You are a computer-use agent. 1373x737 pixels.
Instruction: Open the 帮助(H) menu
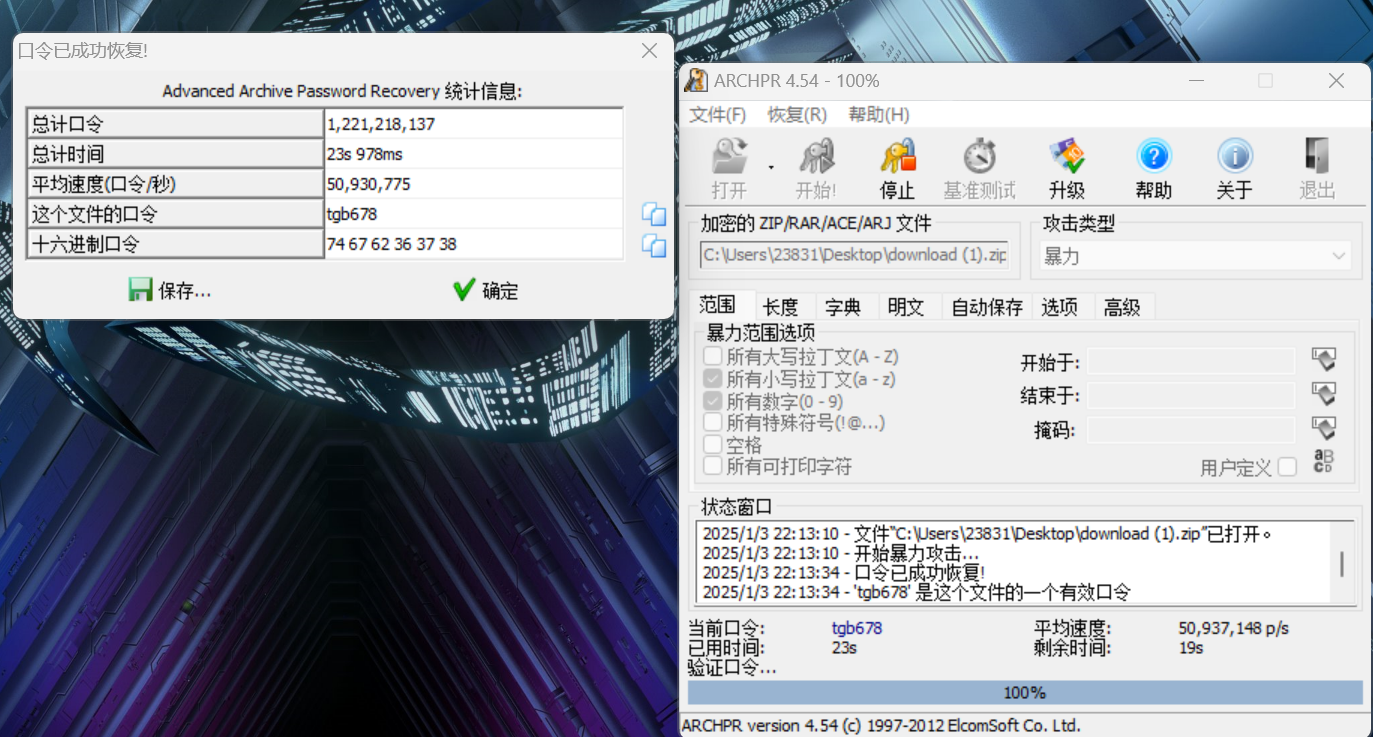879,115
